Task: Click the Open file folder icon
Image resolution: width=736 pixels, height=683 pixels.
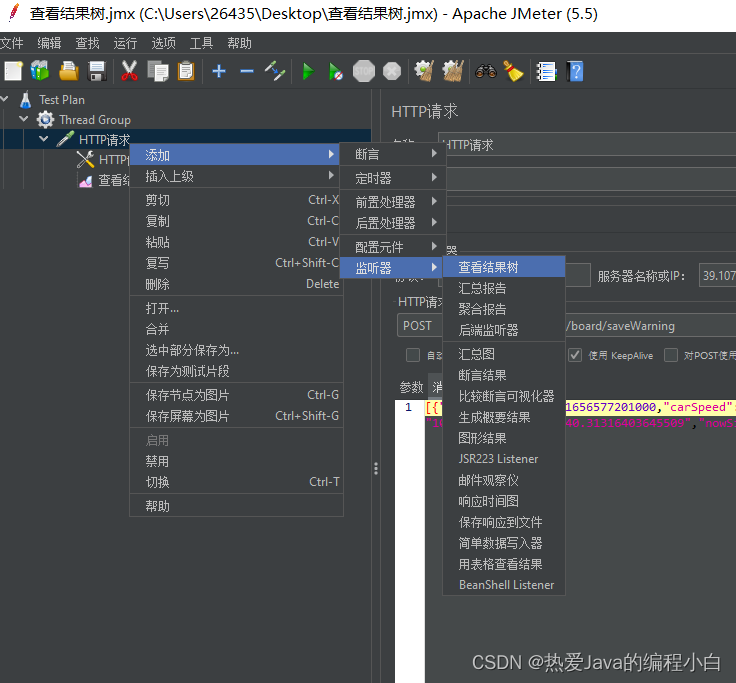Action: click(x=69, y=71)
